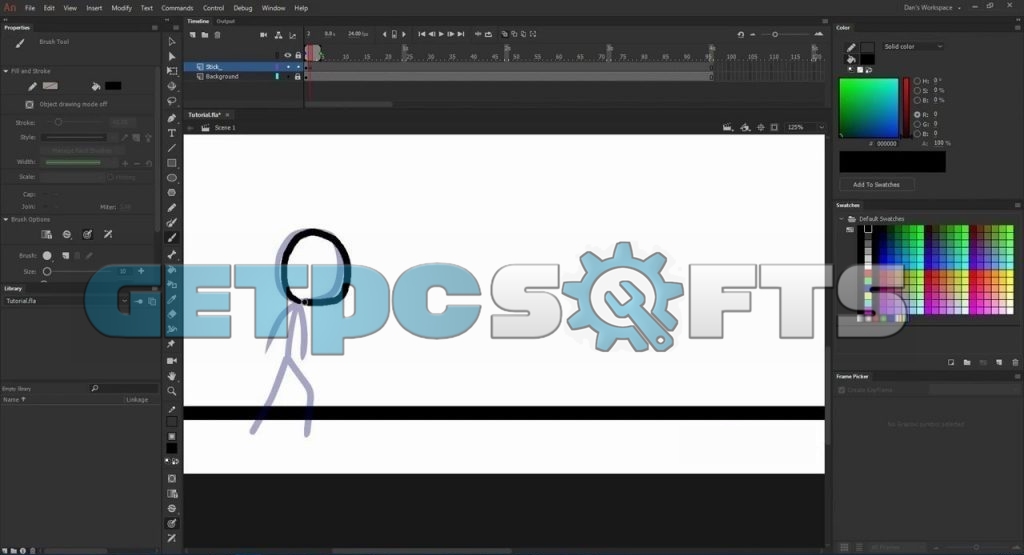Select the Line tool
1024x555 pixels.
click(172, 148)
